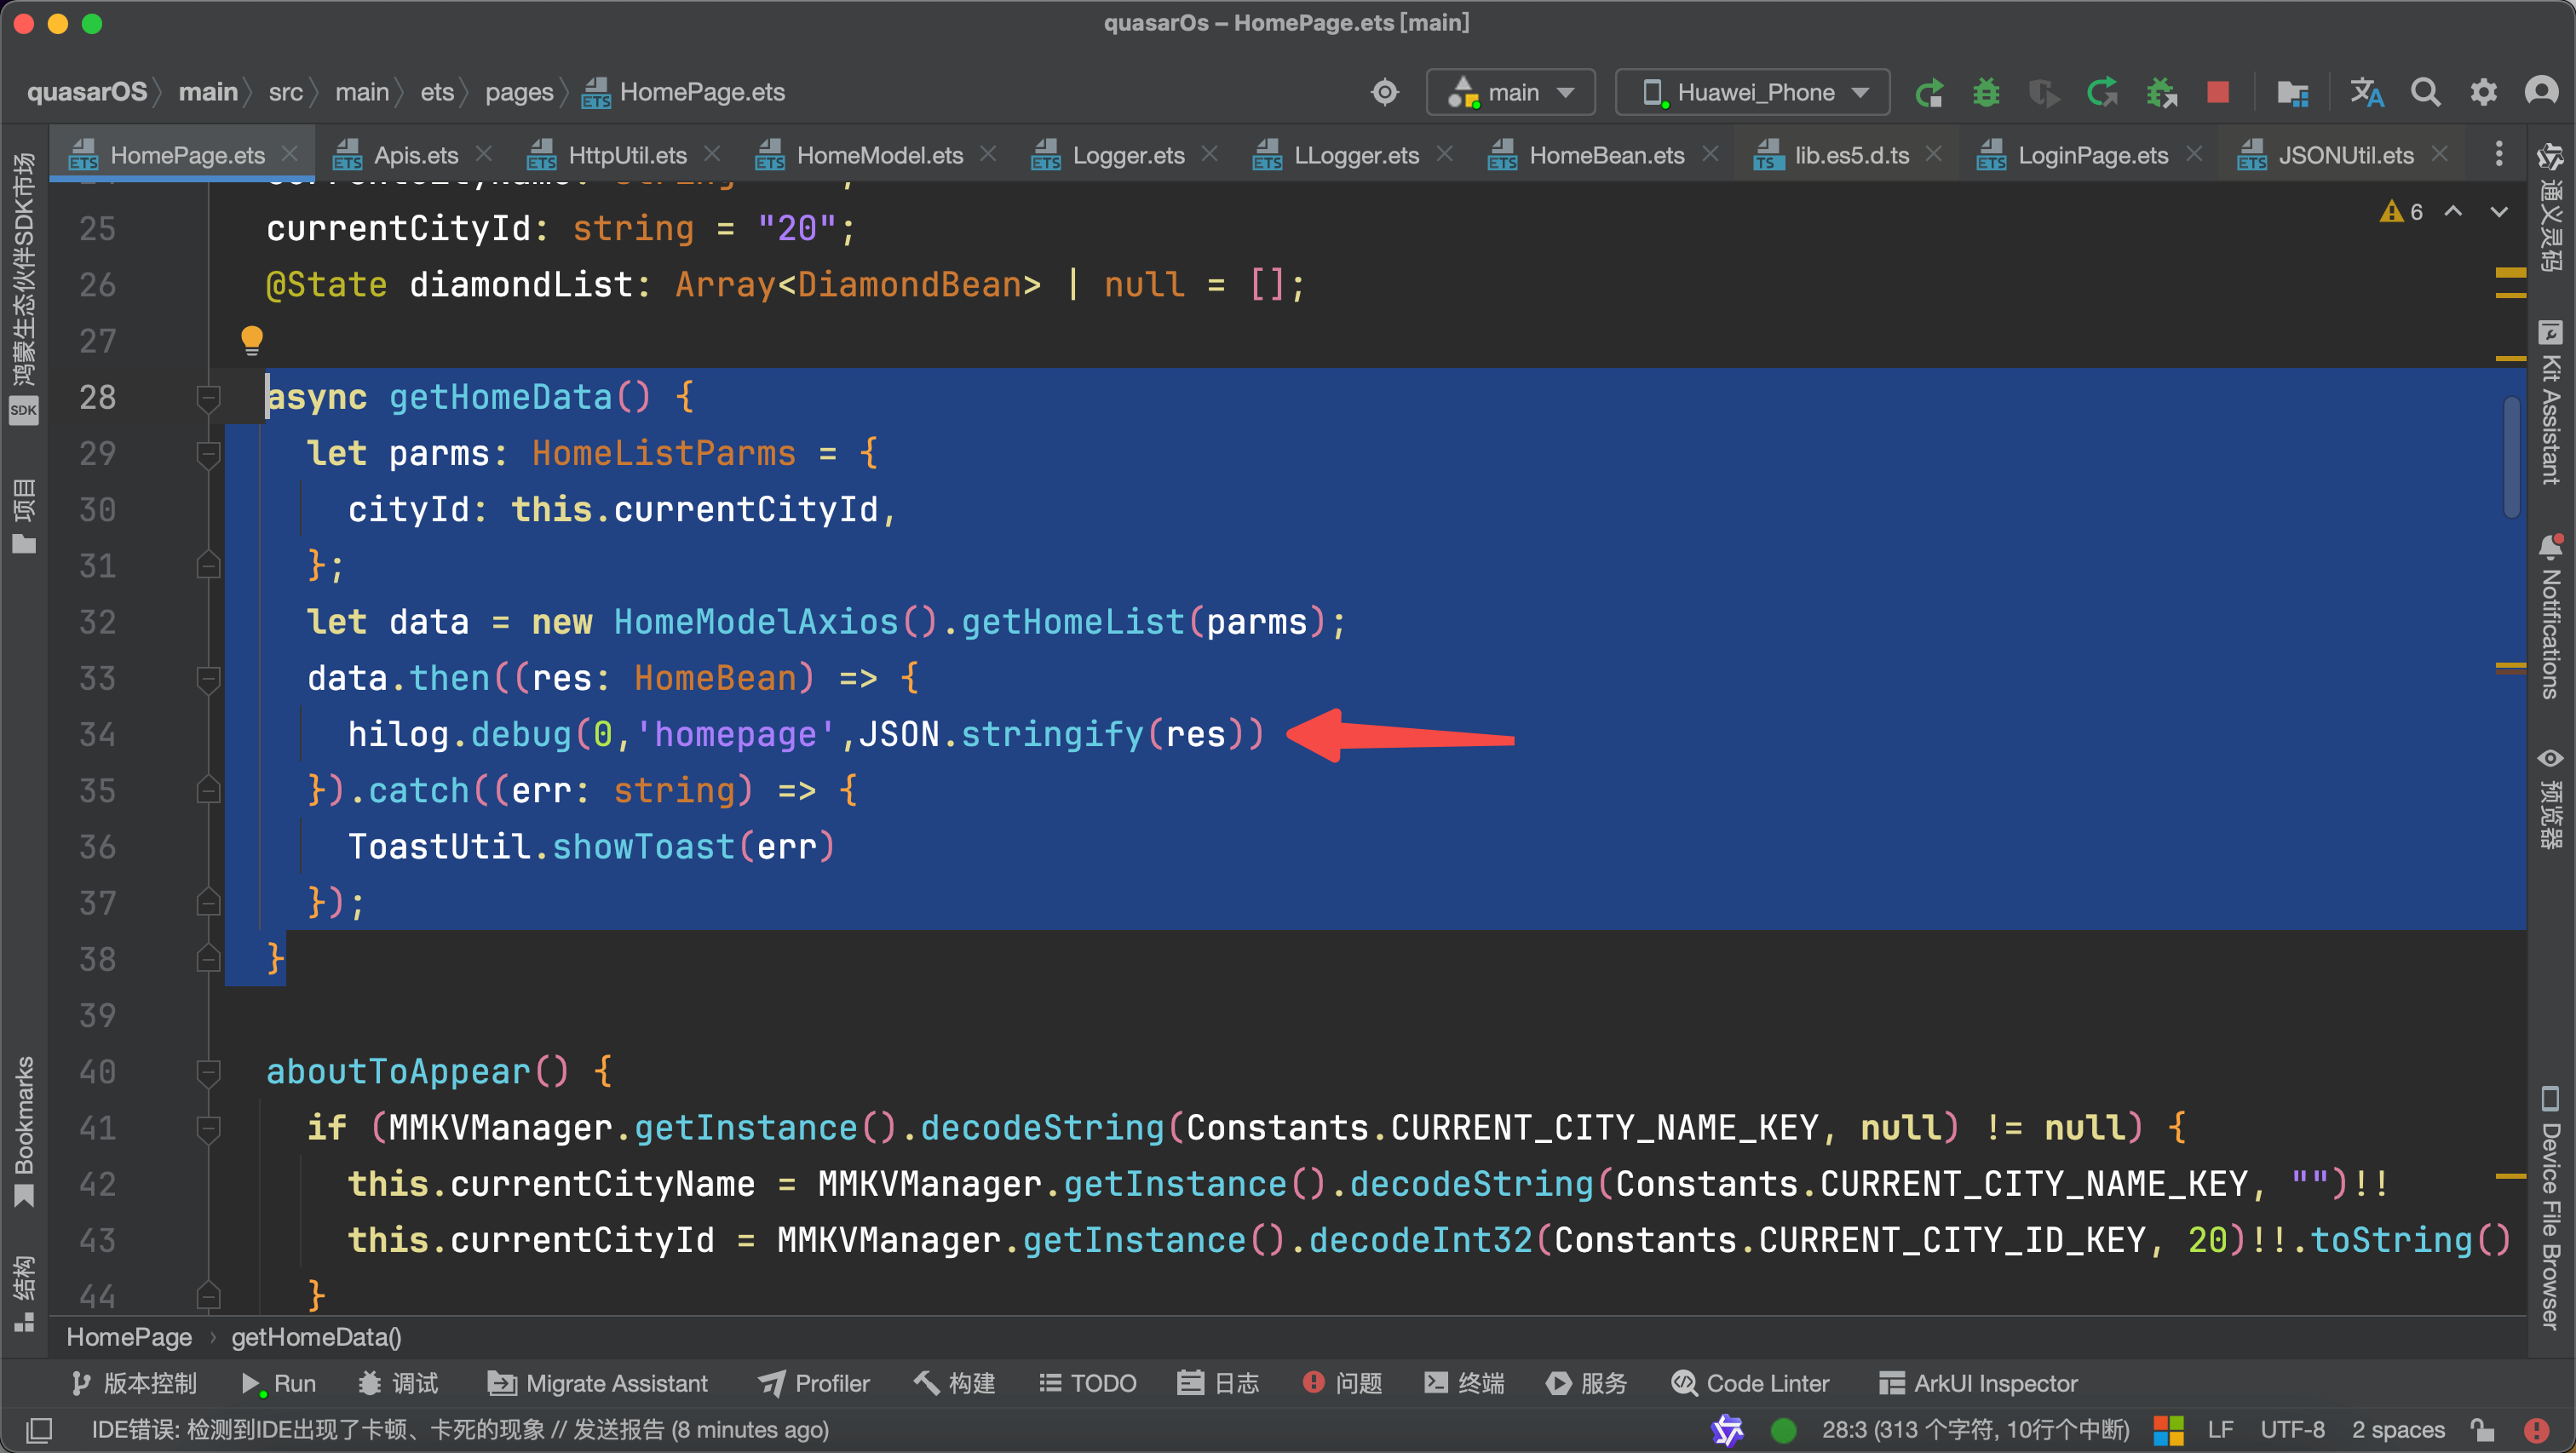Open the build hammer tool window
Image resolution: width=2576 pixels, height=1453 pixels.
(955, 1383)
